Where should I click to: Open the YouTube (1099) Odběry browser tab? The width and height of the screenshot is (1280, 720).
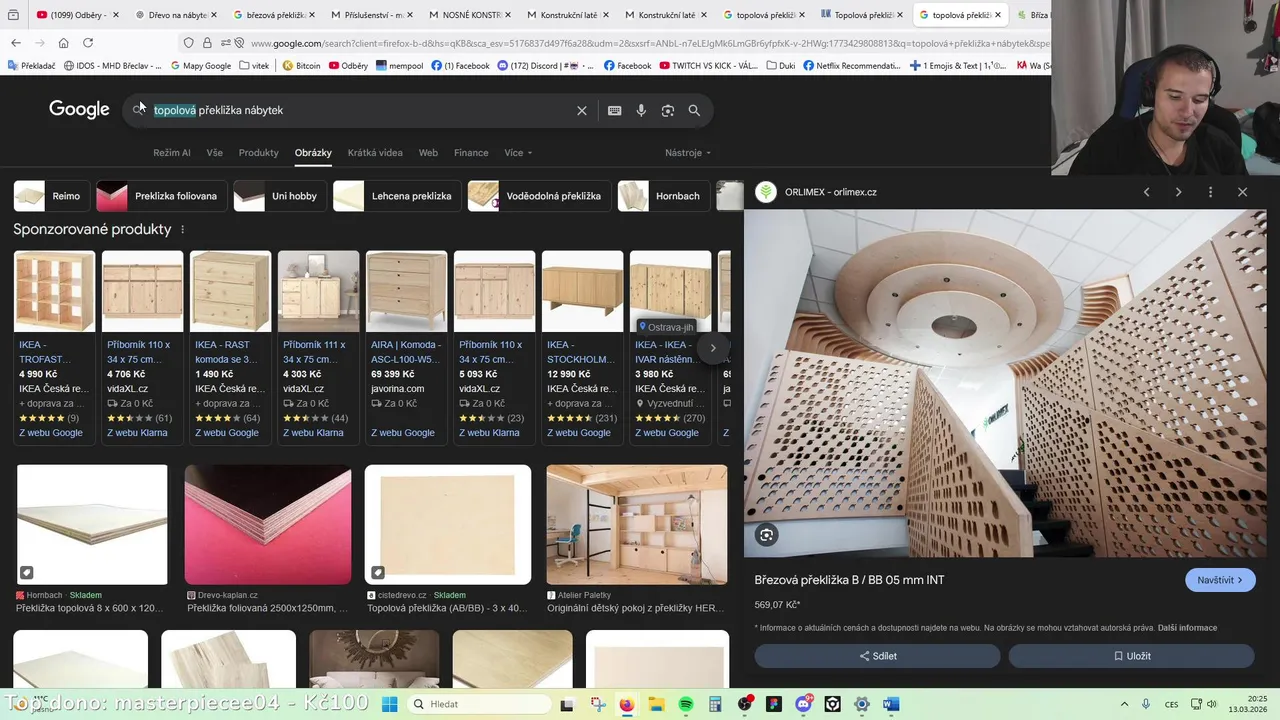tap(77, 15)
